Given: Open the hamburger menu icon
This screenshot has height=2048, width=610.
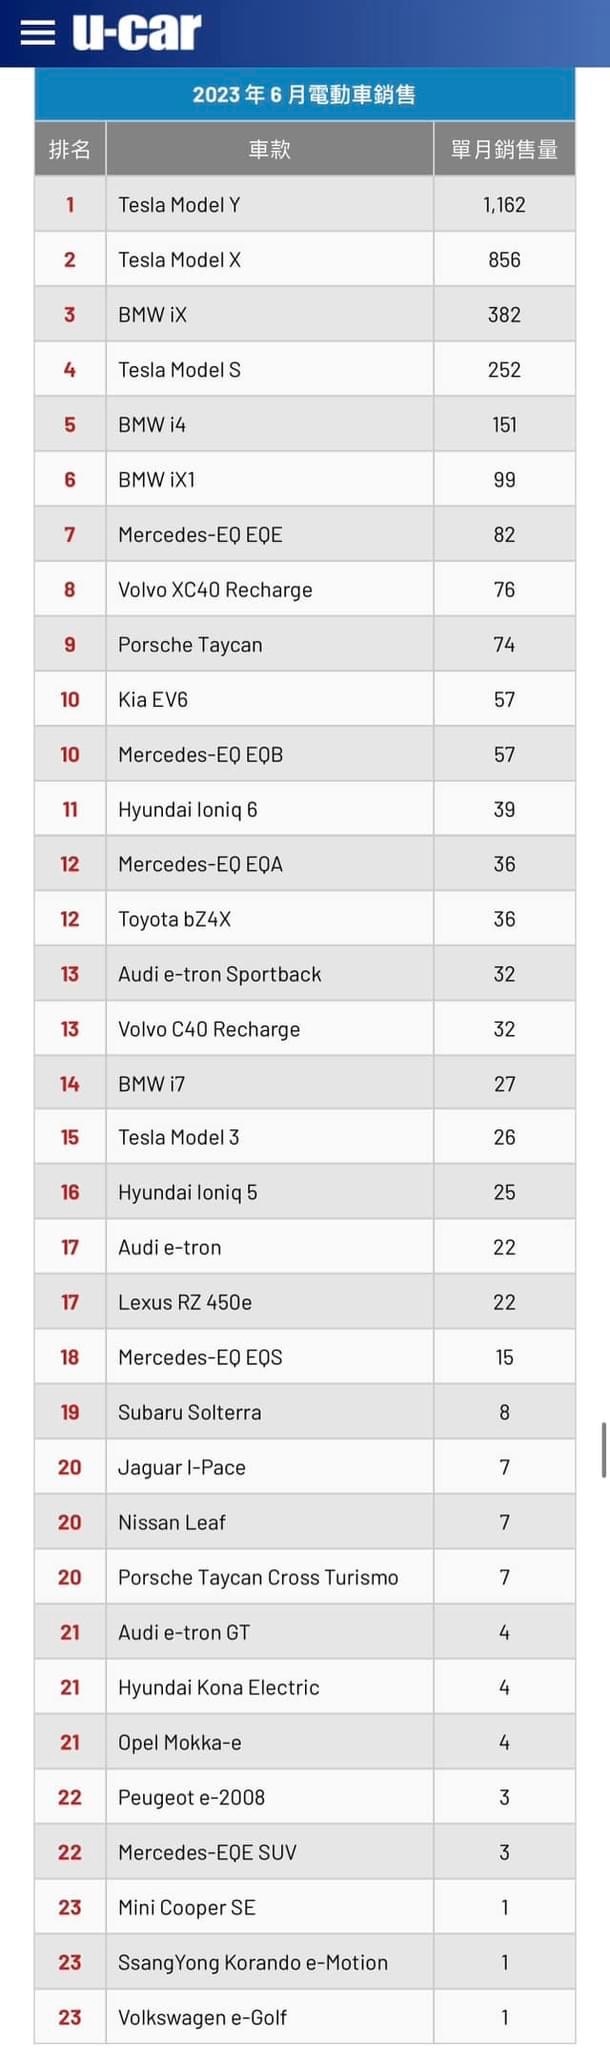Looking at the screenshot, I should pos(37,32).
